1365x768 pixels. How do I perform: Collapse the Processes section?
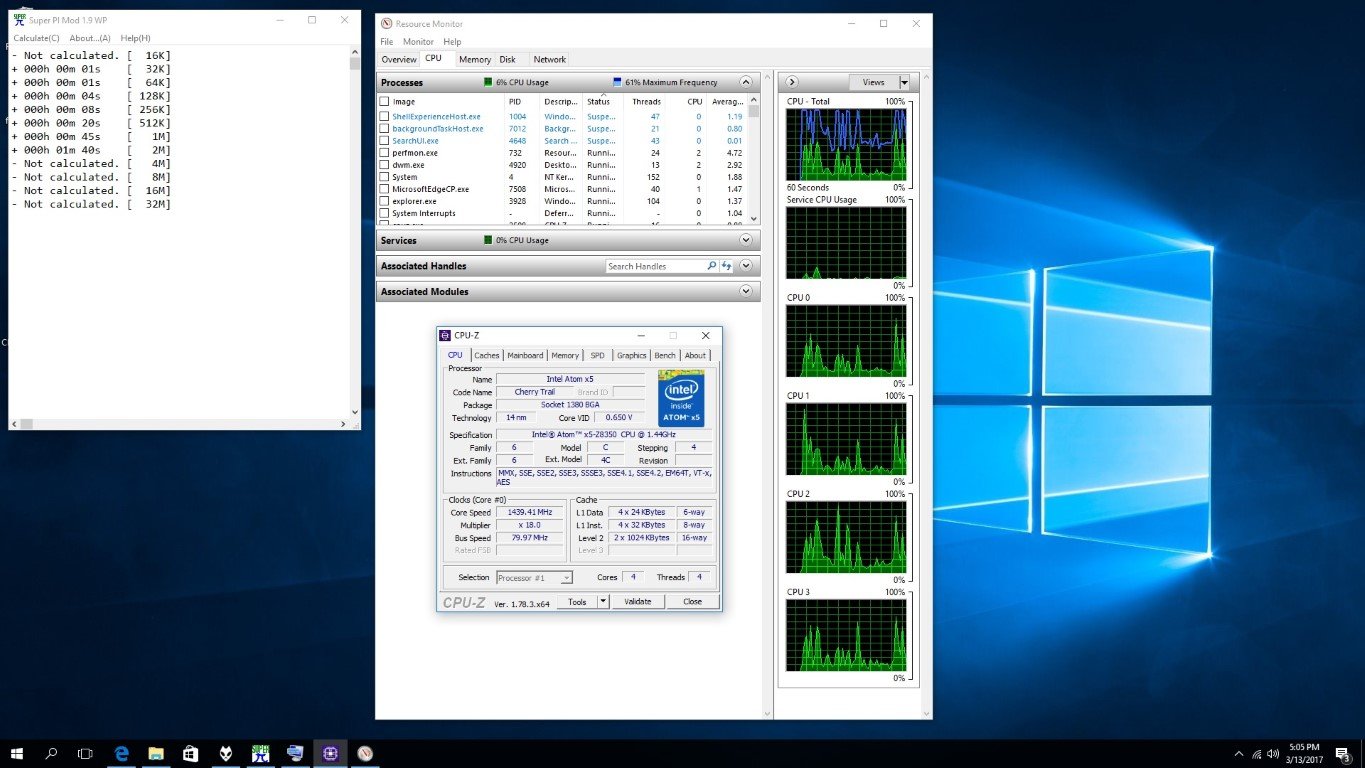[745, 82]
